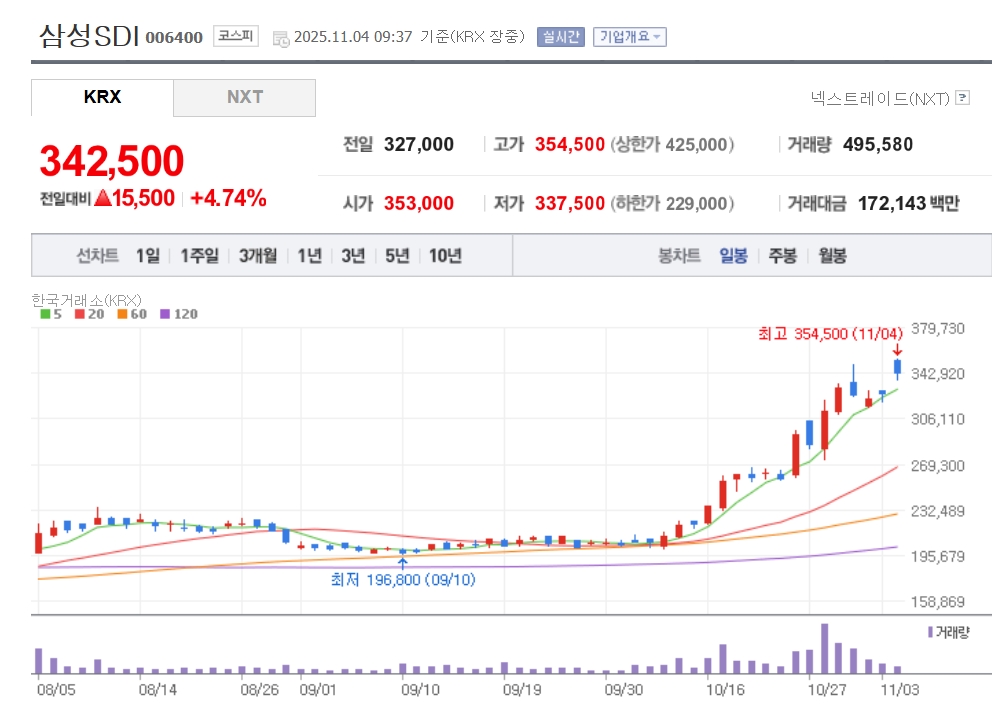
Task: Switch the chart to 월봉 monthly candles
Action: coord(832,256)
